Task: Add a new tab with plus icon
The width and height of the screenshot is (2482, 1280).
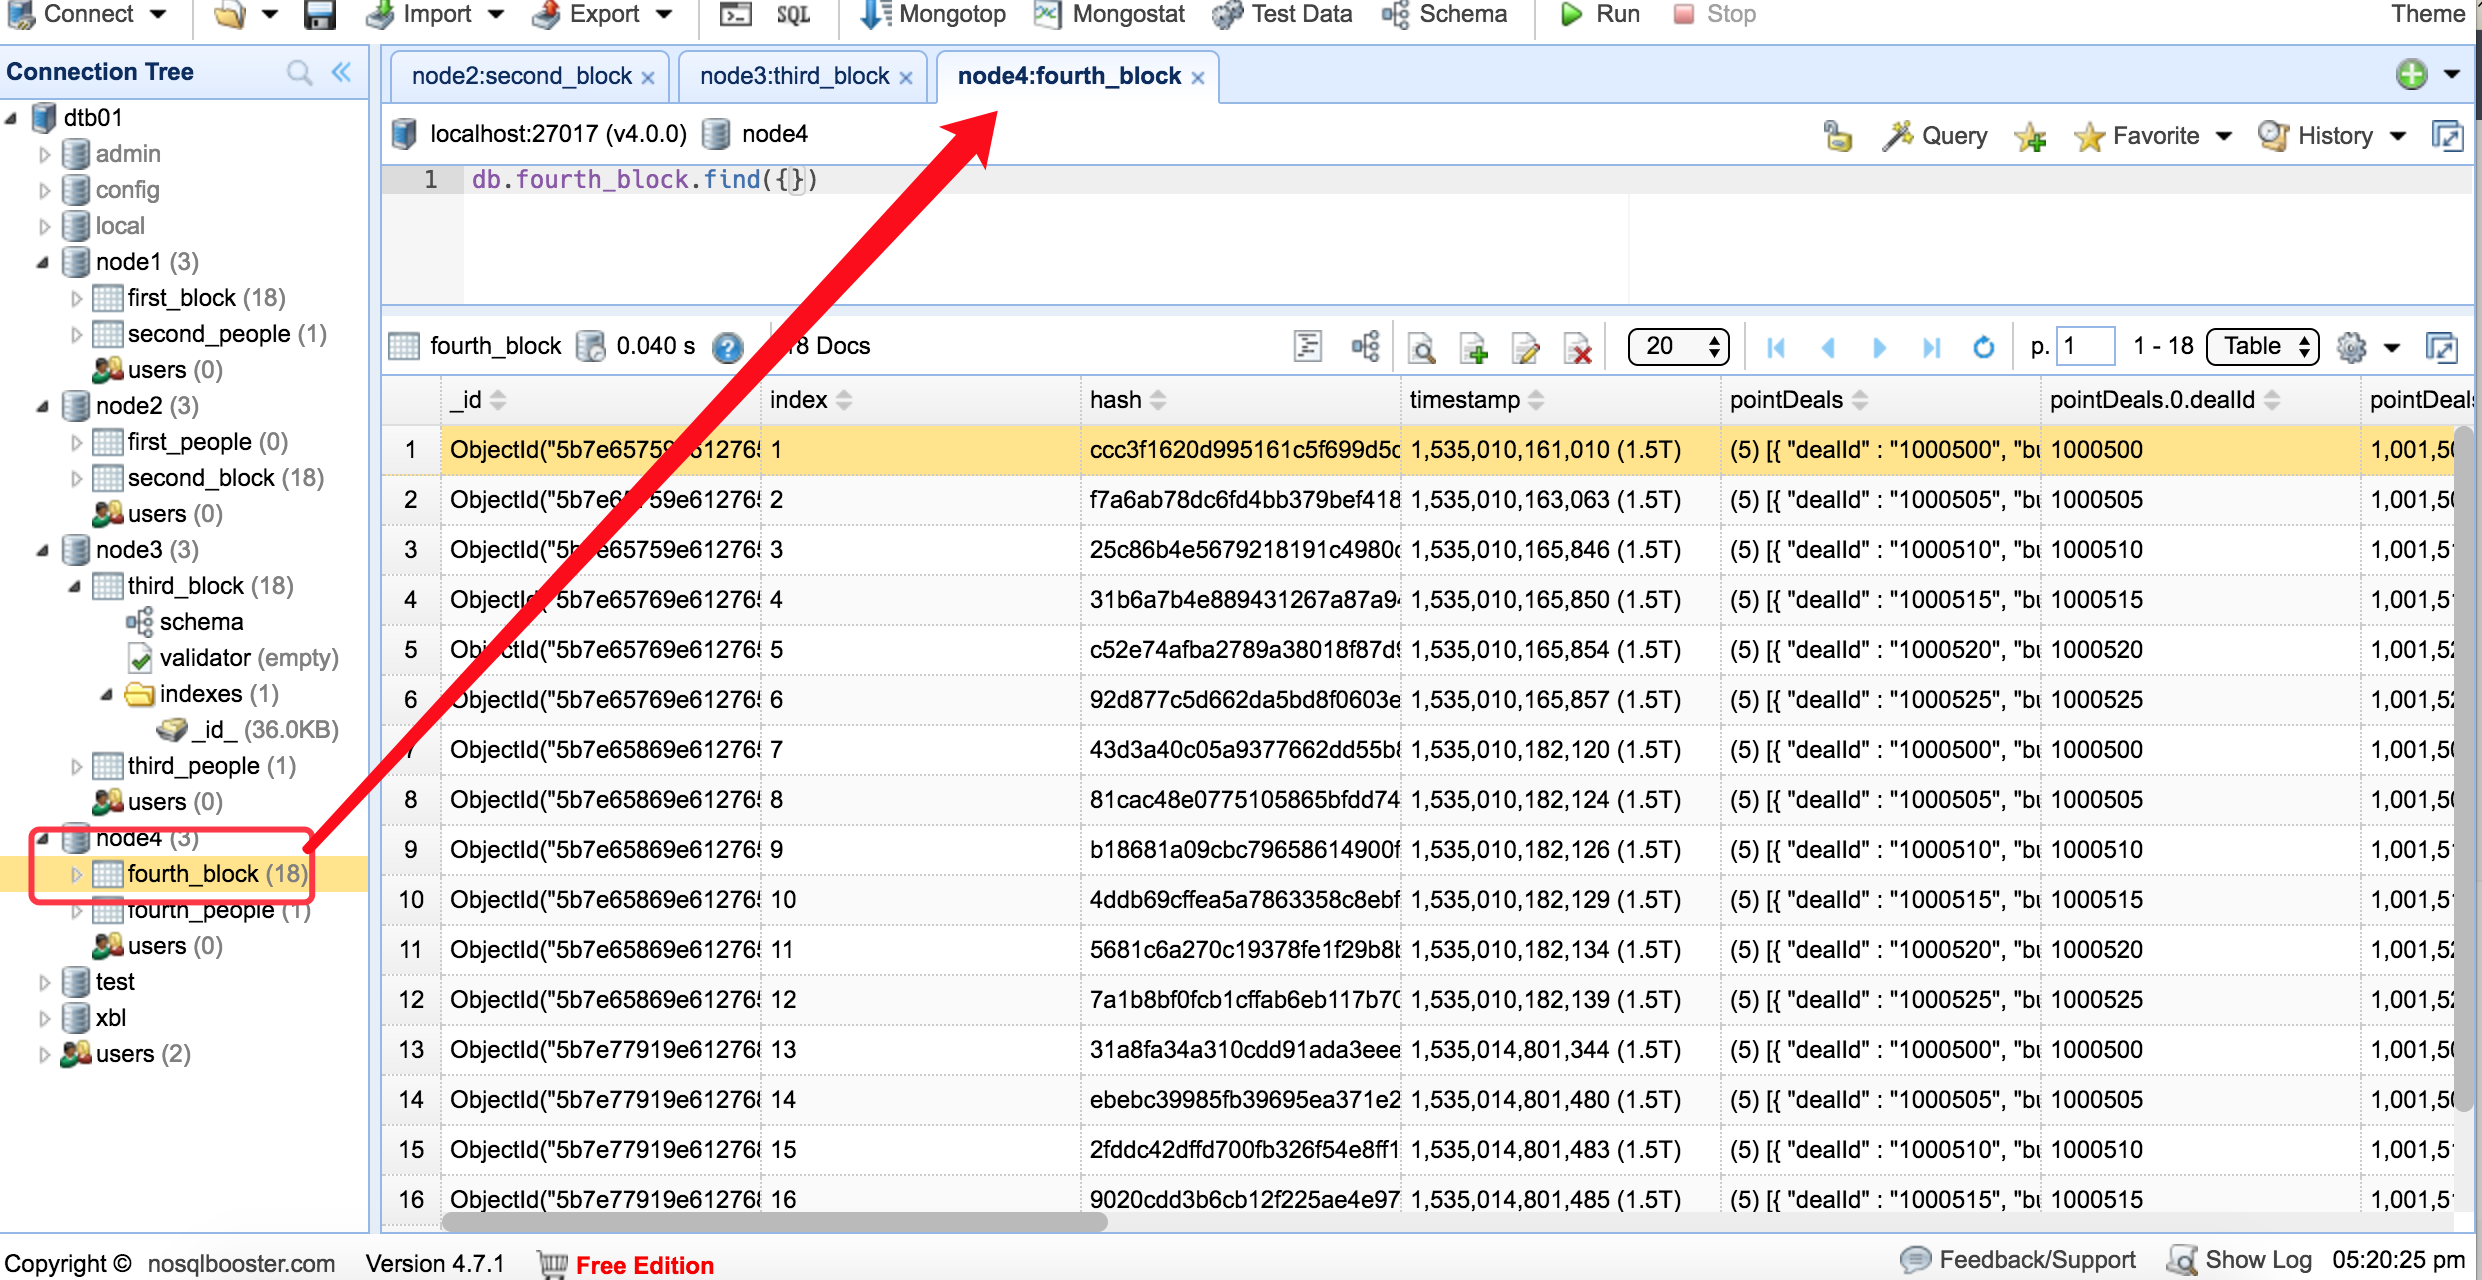Action: tap(2411, 74)
